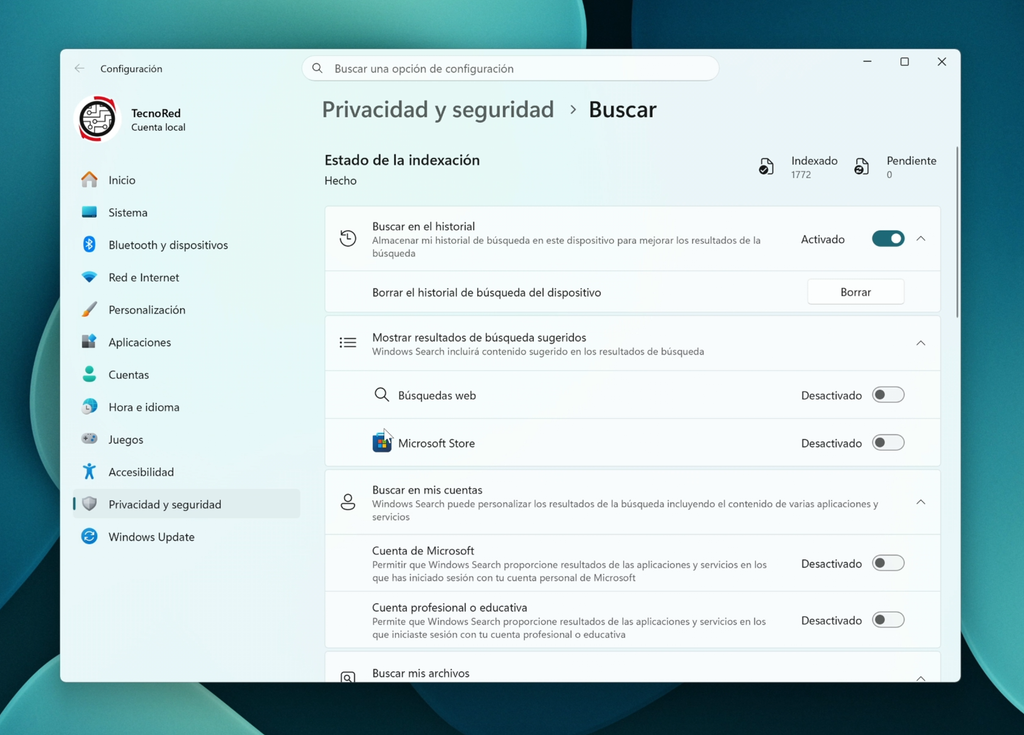Click the history clock icon beside Buscar en el historial
Viewport: 1024px width, 735px height.
pos(348,239)
